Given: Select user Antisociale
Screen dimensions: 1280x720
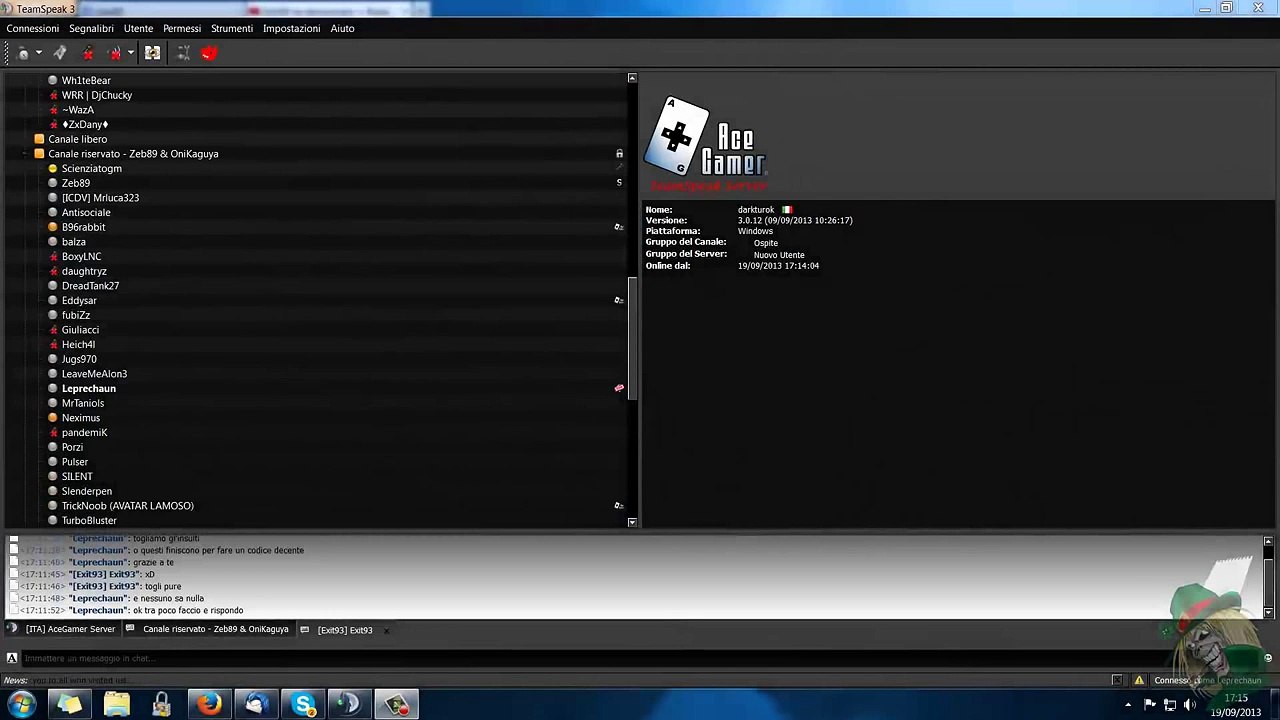Looking at the screenshot, I should click(86, 212).
